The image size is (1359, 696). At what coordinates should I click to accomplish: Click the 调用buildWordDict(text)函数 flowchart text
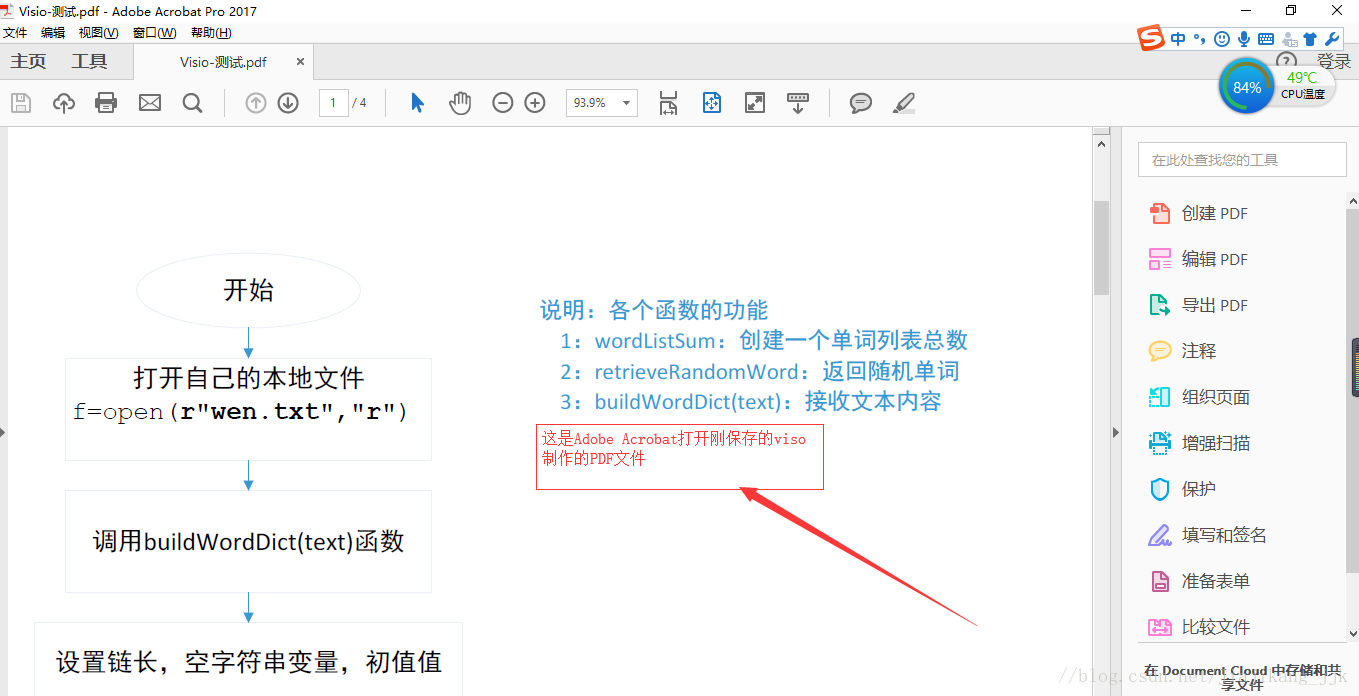pyautogui.click(x=249, y=542)
